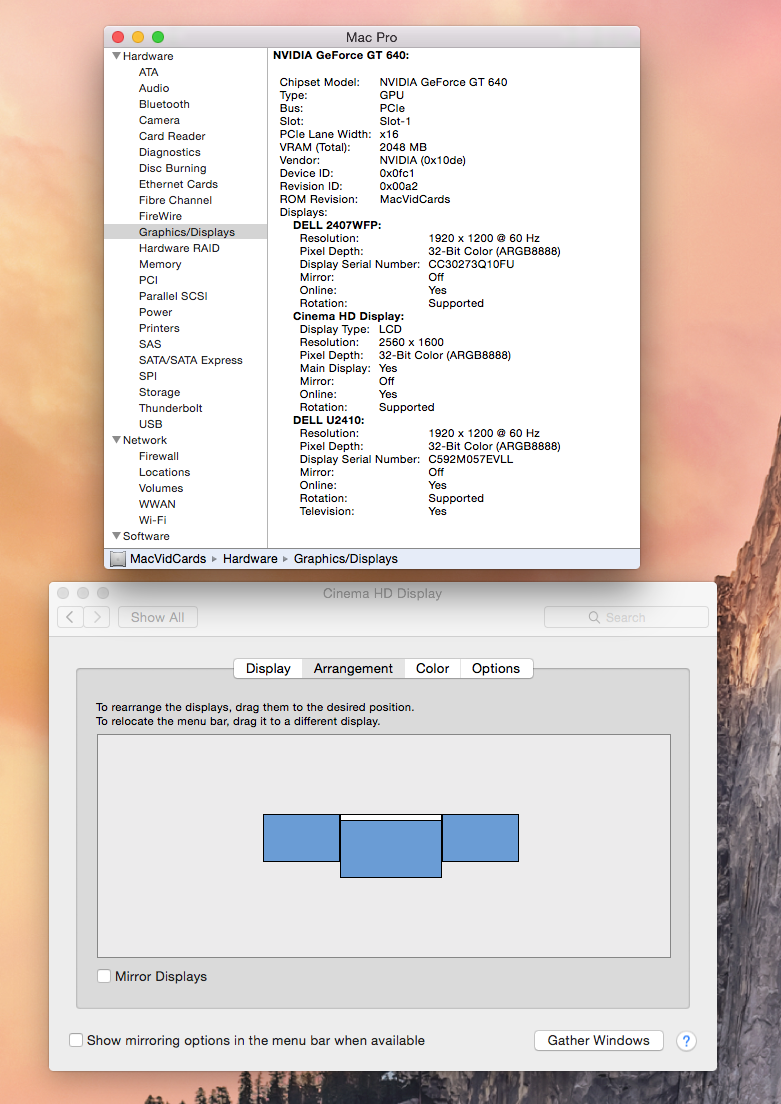Select the Arrangement tab
The width and height of the screenshot is (781, 1104).
[354, 669]
